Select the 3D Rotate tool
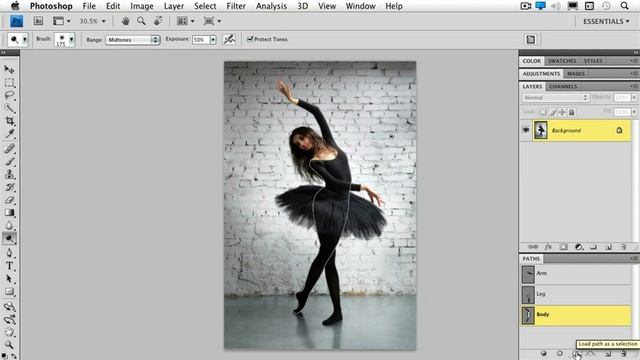 point(9,307)
